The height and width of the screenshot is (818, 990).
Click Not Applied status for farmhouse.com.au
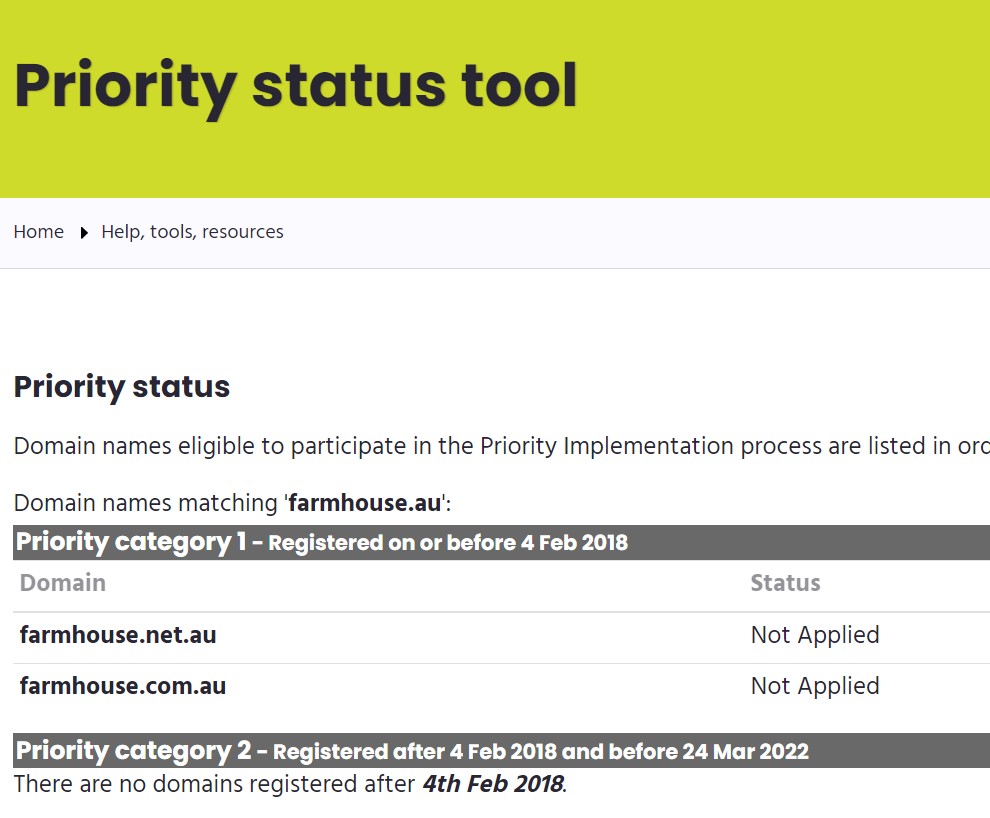click(x=815, y=686)
